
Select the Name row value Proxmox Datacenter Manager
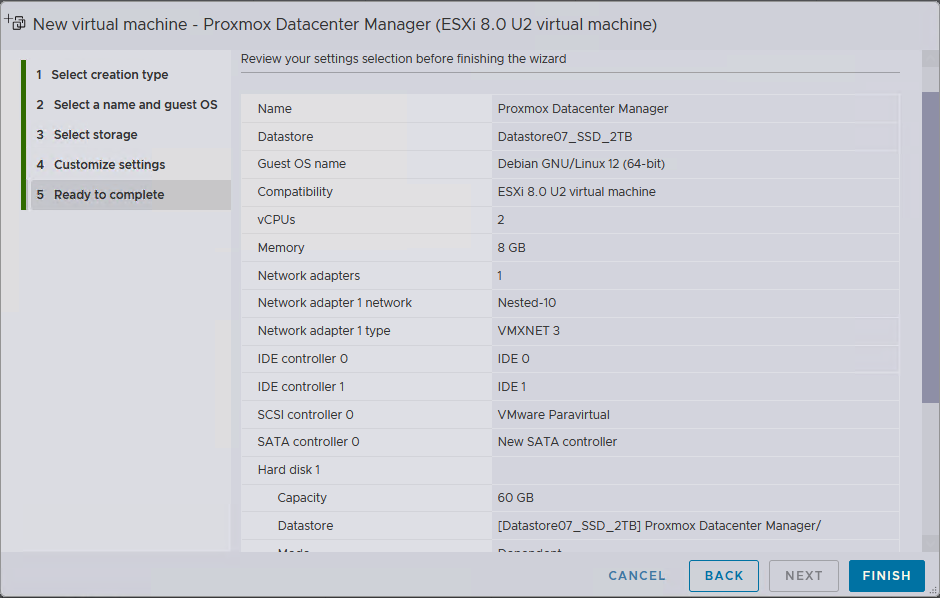tap(583, 108)
